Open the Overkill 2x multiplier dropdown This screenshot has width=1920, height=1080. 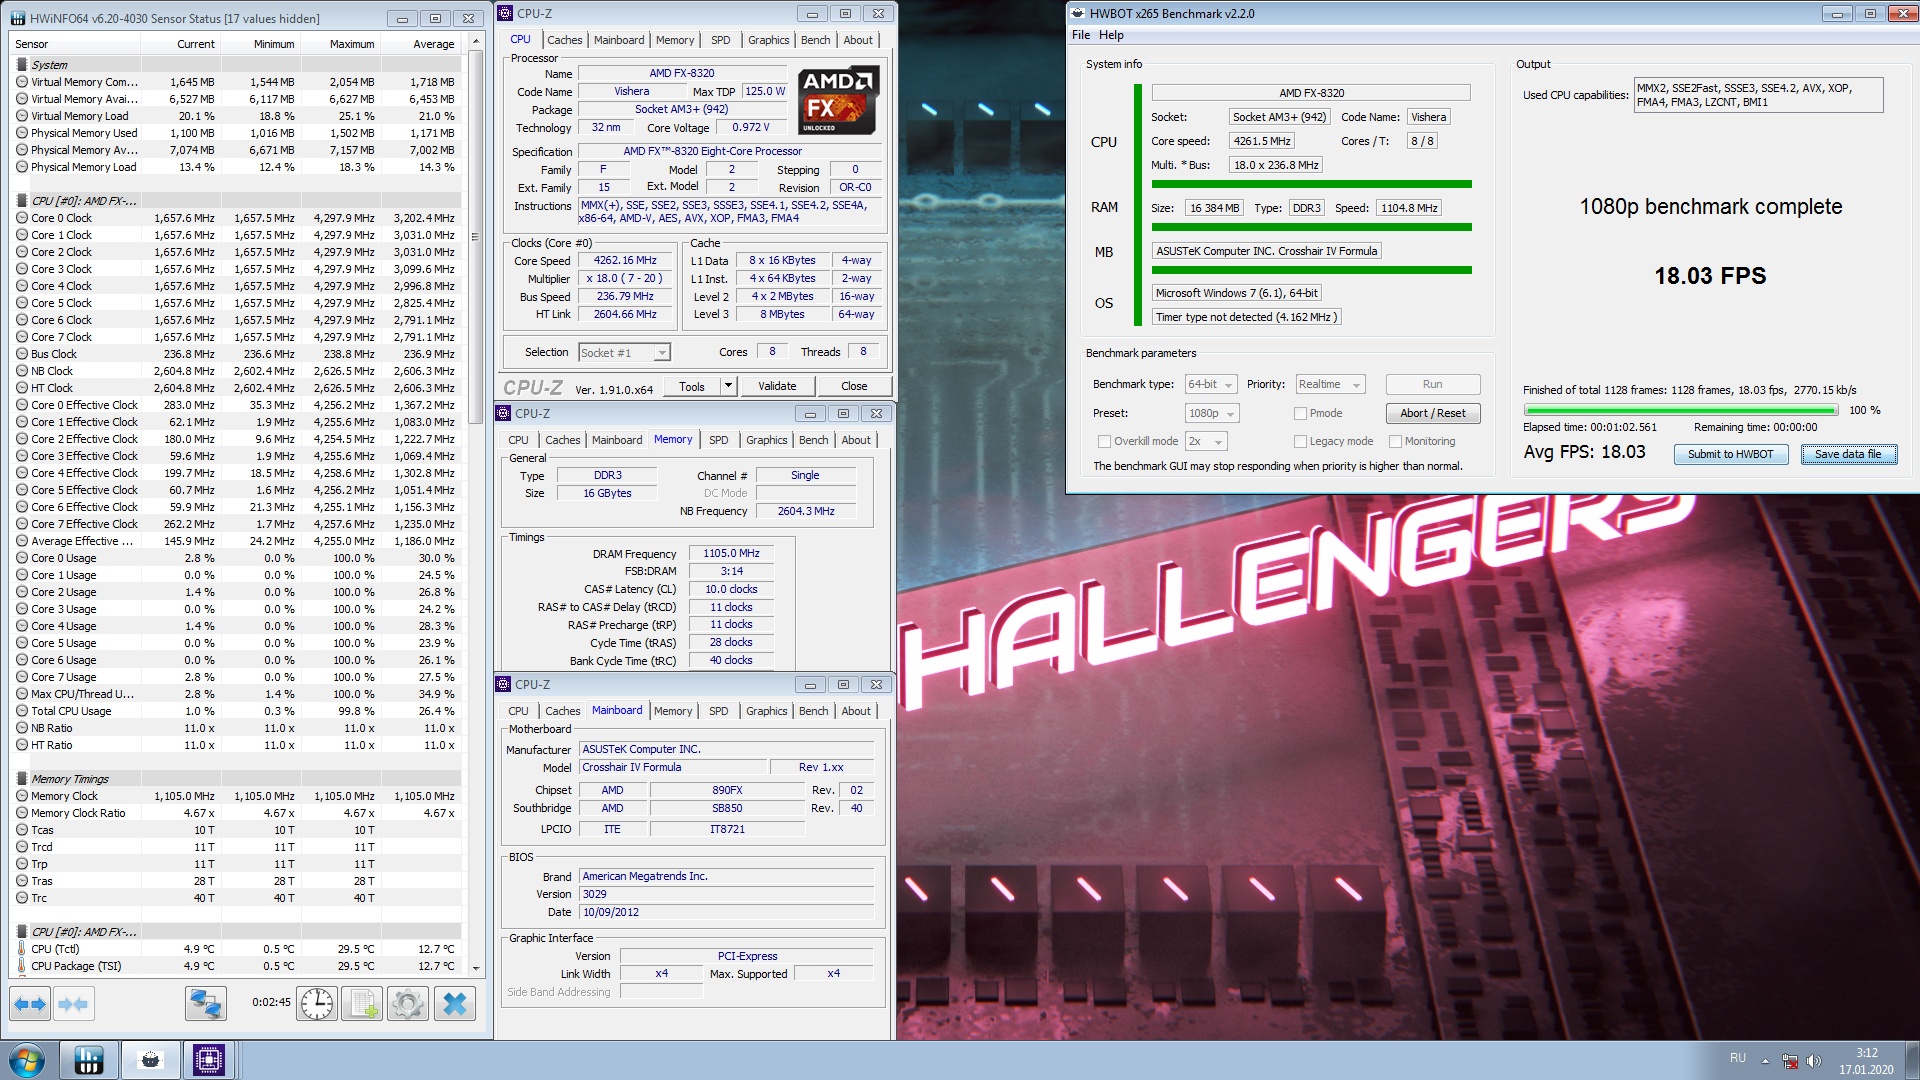pyautogui.click(x=1206, y=441)
